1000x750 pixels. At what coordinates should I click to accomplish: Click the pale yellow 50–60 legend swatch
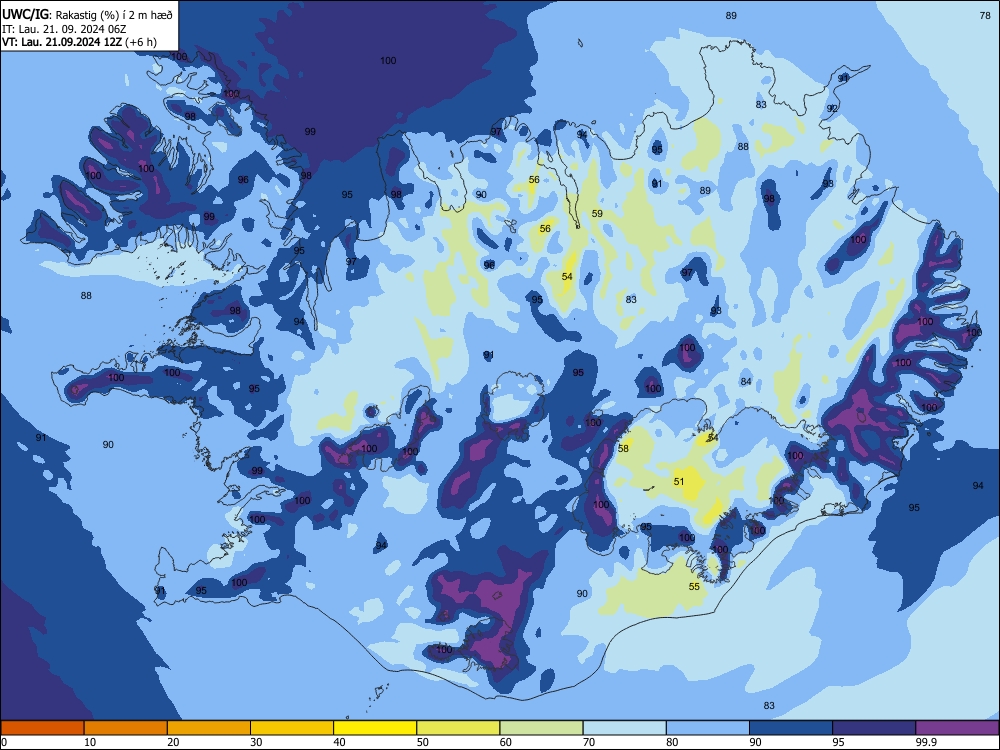(459, 728)
